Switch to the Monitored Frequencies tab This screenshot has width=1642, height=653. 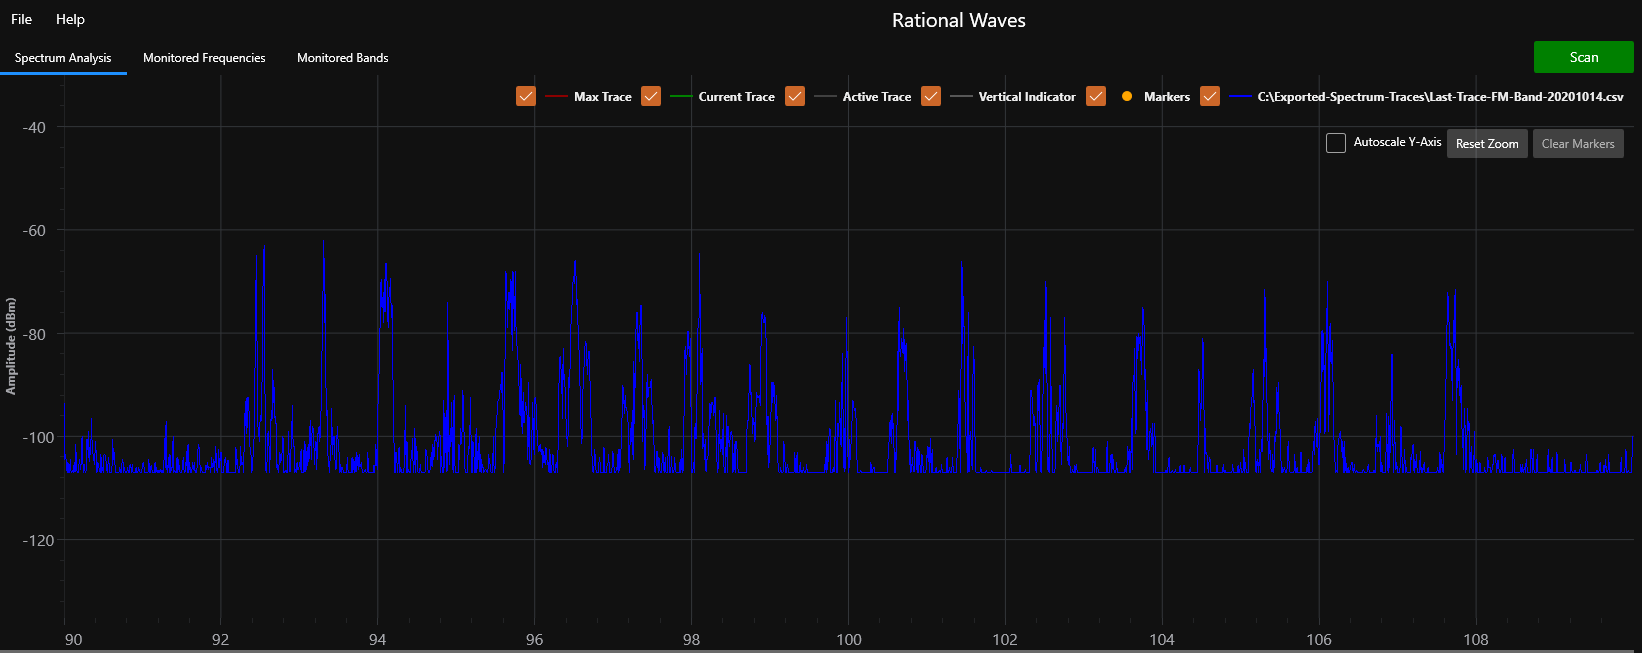click(204, 58)
